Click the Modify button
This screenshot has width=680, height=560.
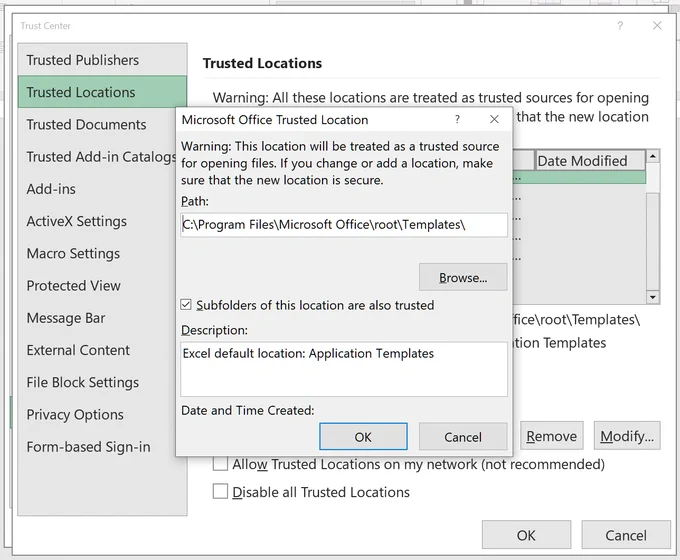[x=627, y=436]
